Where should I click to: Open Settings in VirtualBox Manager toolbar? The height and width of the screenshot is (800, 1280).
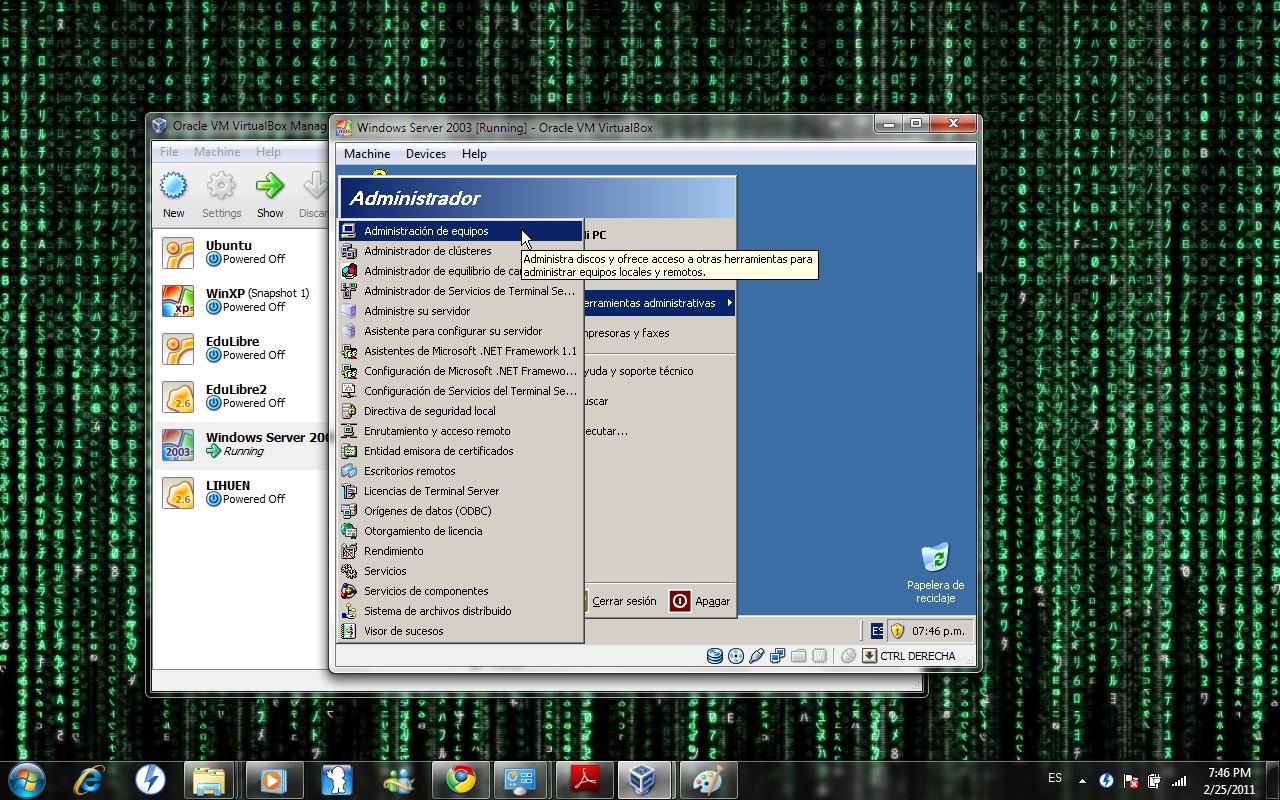coord(221,186)
